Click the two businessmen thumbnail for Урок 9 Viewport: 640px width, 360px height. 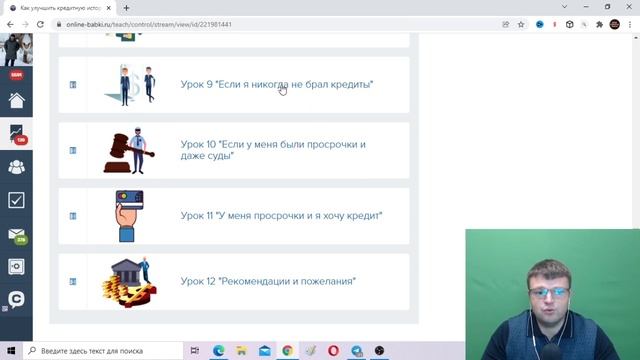pyautogui.click(x=131, y=85)
